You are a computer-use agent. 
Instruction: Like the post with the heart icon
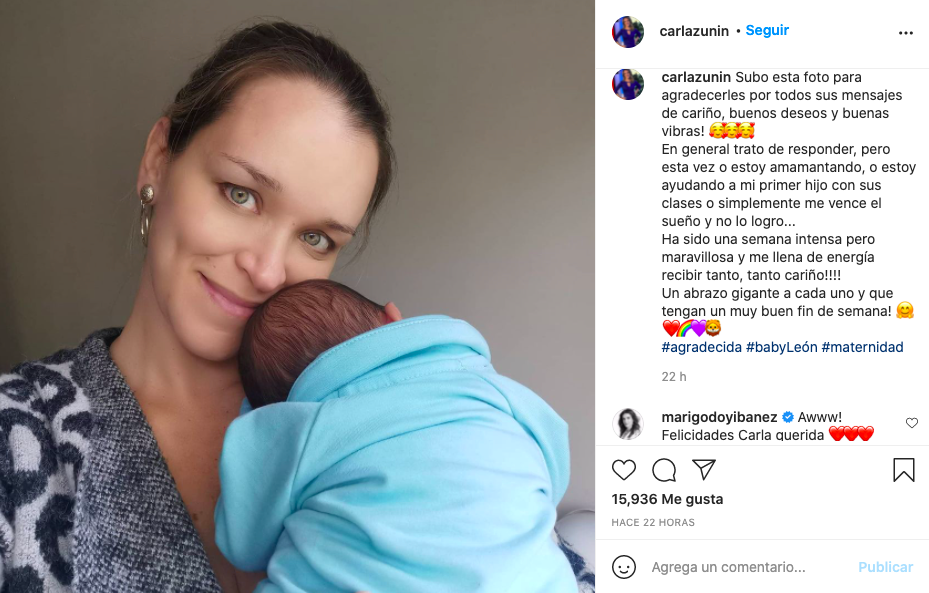(623, 470)
